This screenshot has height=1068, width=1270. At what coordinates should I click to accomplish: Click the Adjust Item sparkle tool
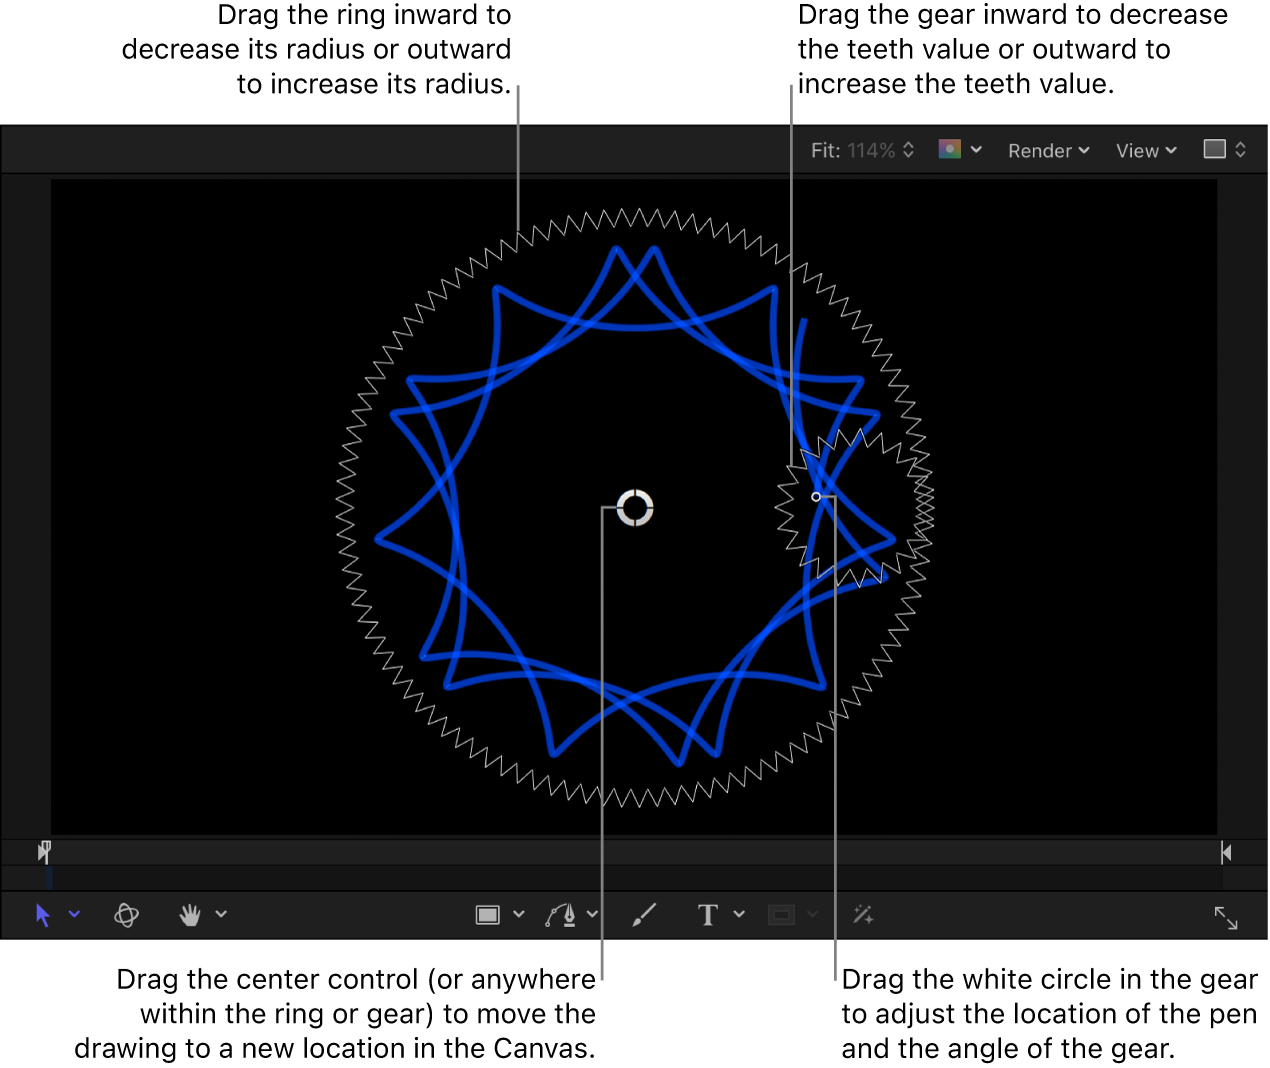pos(863,914)
